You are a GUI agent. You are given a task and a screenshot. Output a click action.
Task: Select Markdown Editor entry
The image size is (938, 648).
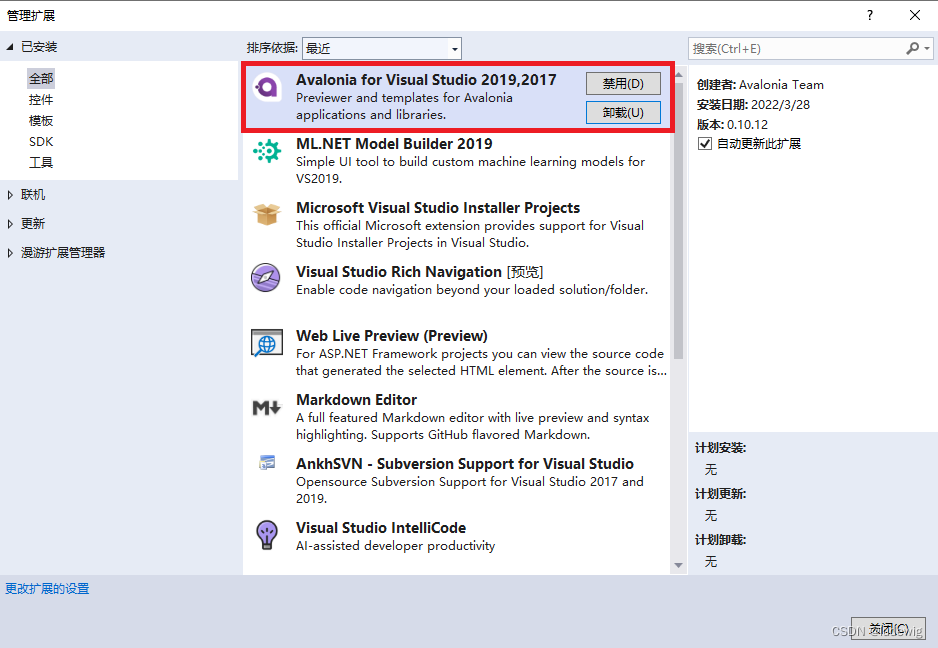(x=457, y=416)
